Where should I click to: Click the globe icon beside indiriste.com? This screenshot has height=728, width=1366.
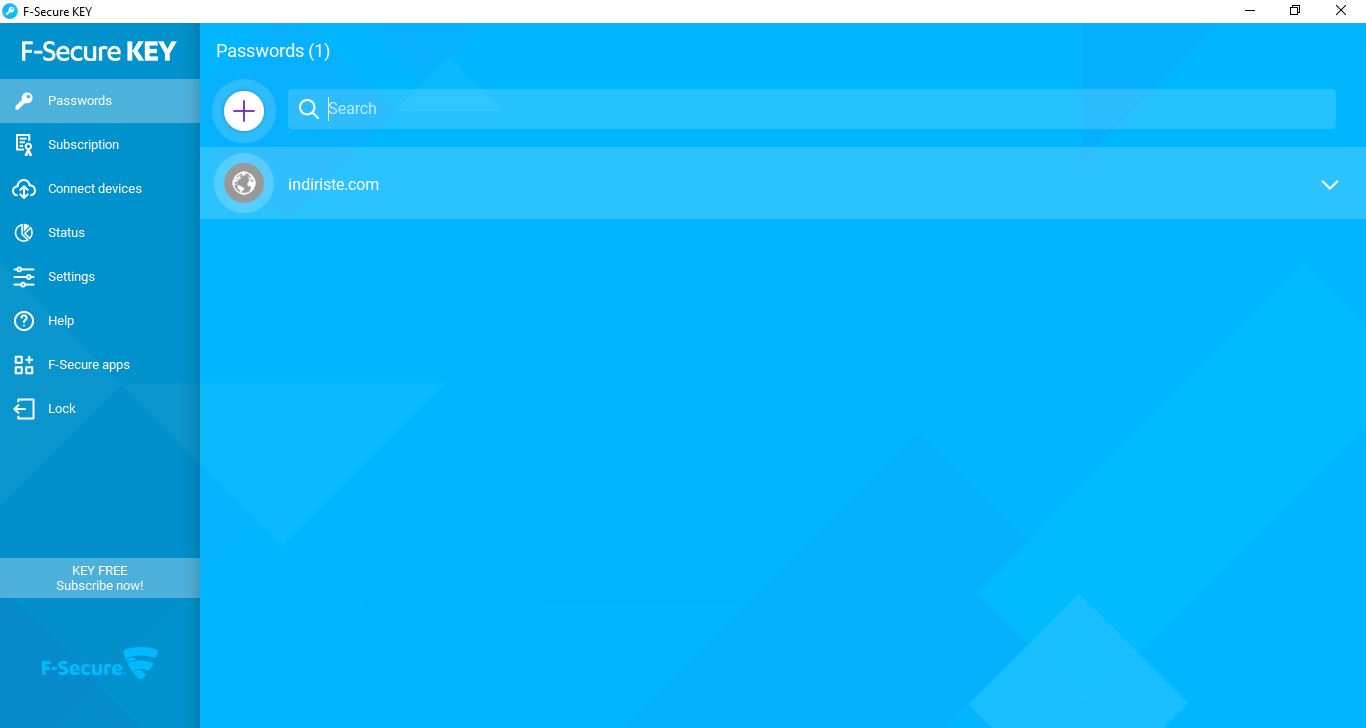point(243,183)
